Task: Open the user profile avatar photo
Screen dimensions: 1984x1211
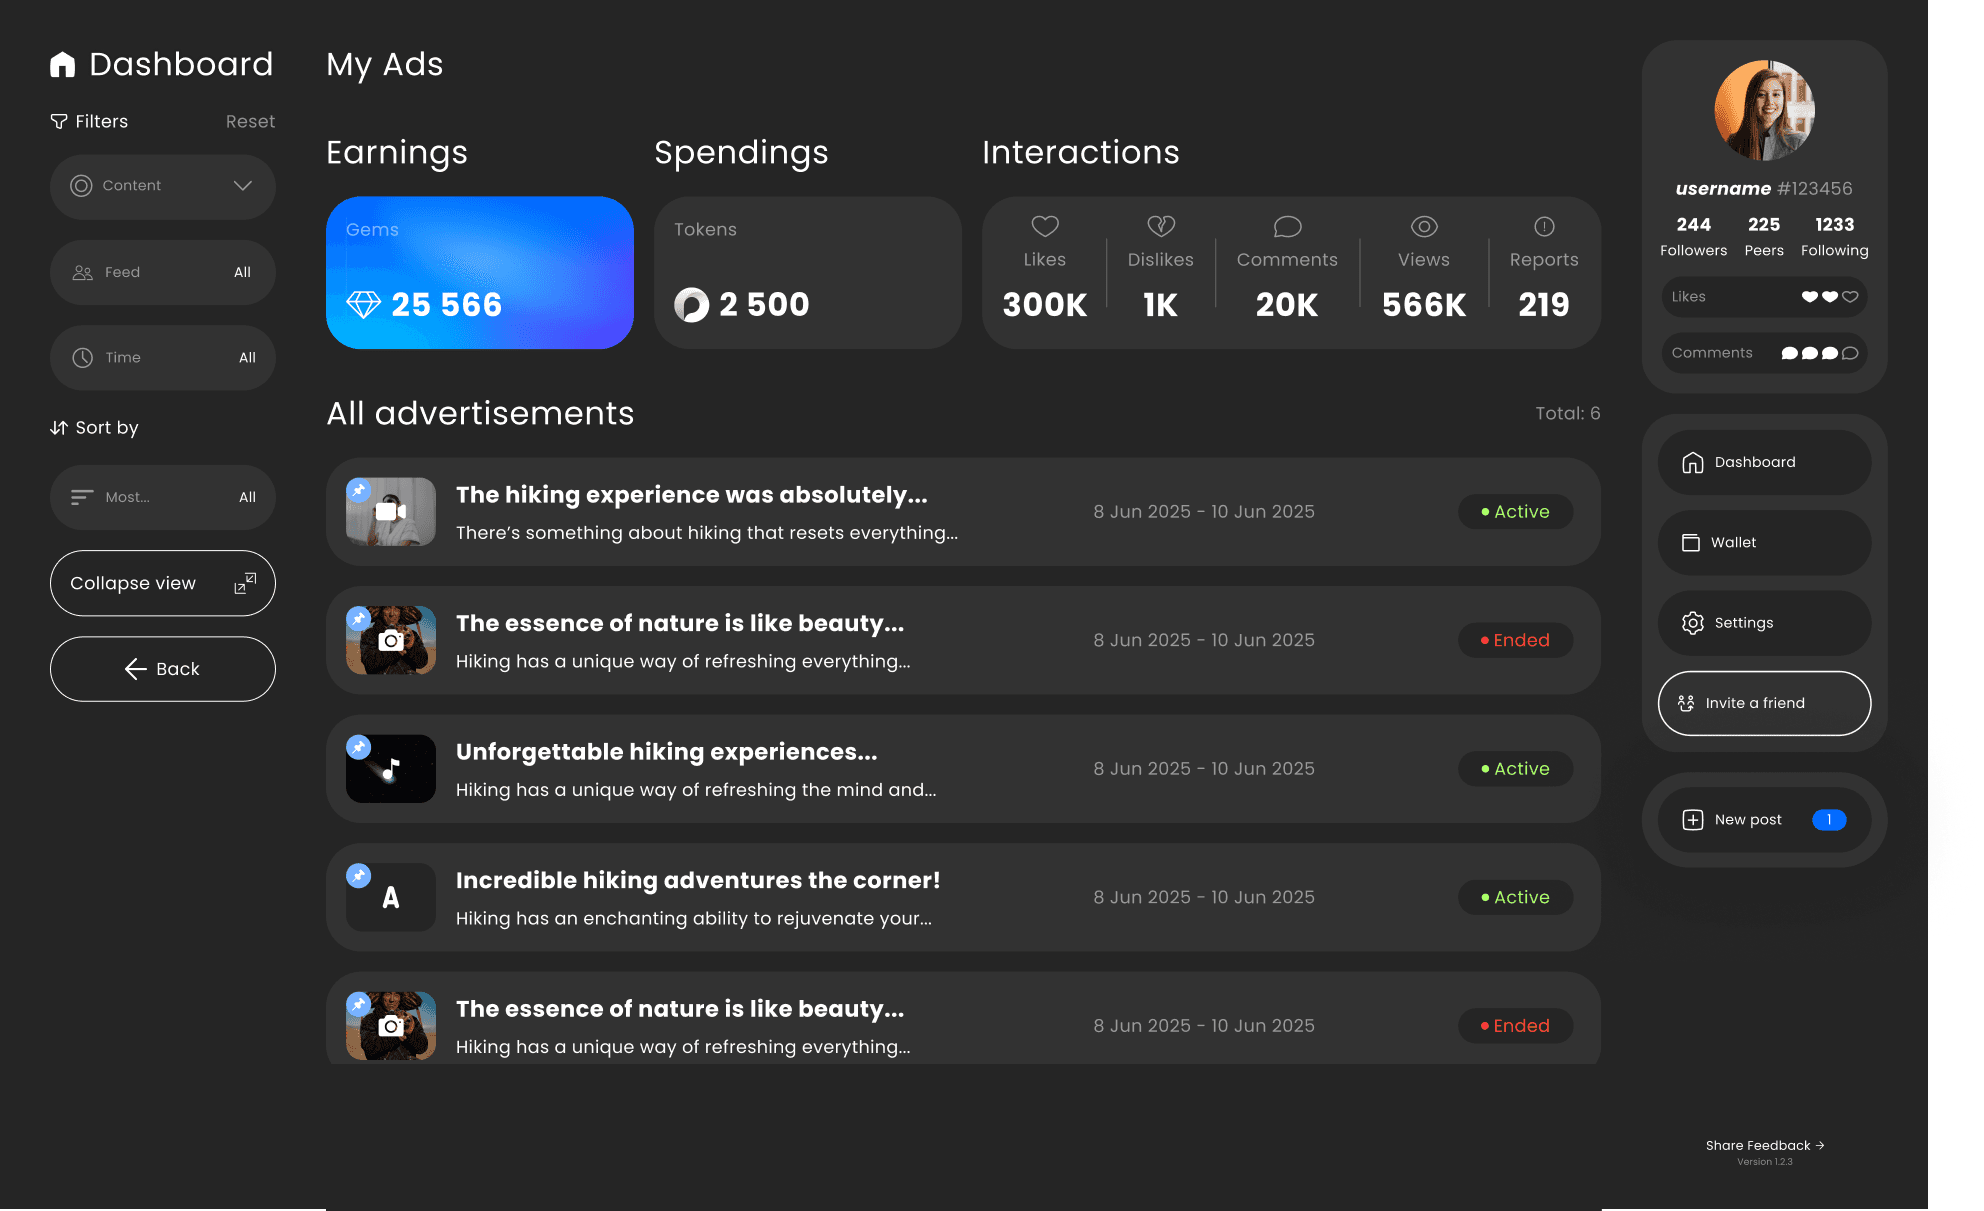Action: coord(1764,111)
